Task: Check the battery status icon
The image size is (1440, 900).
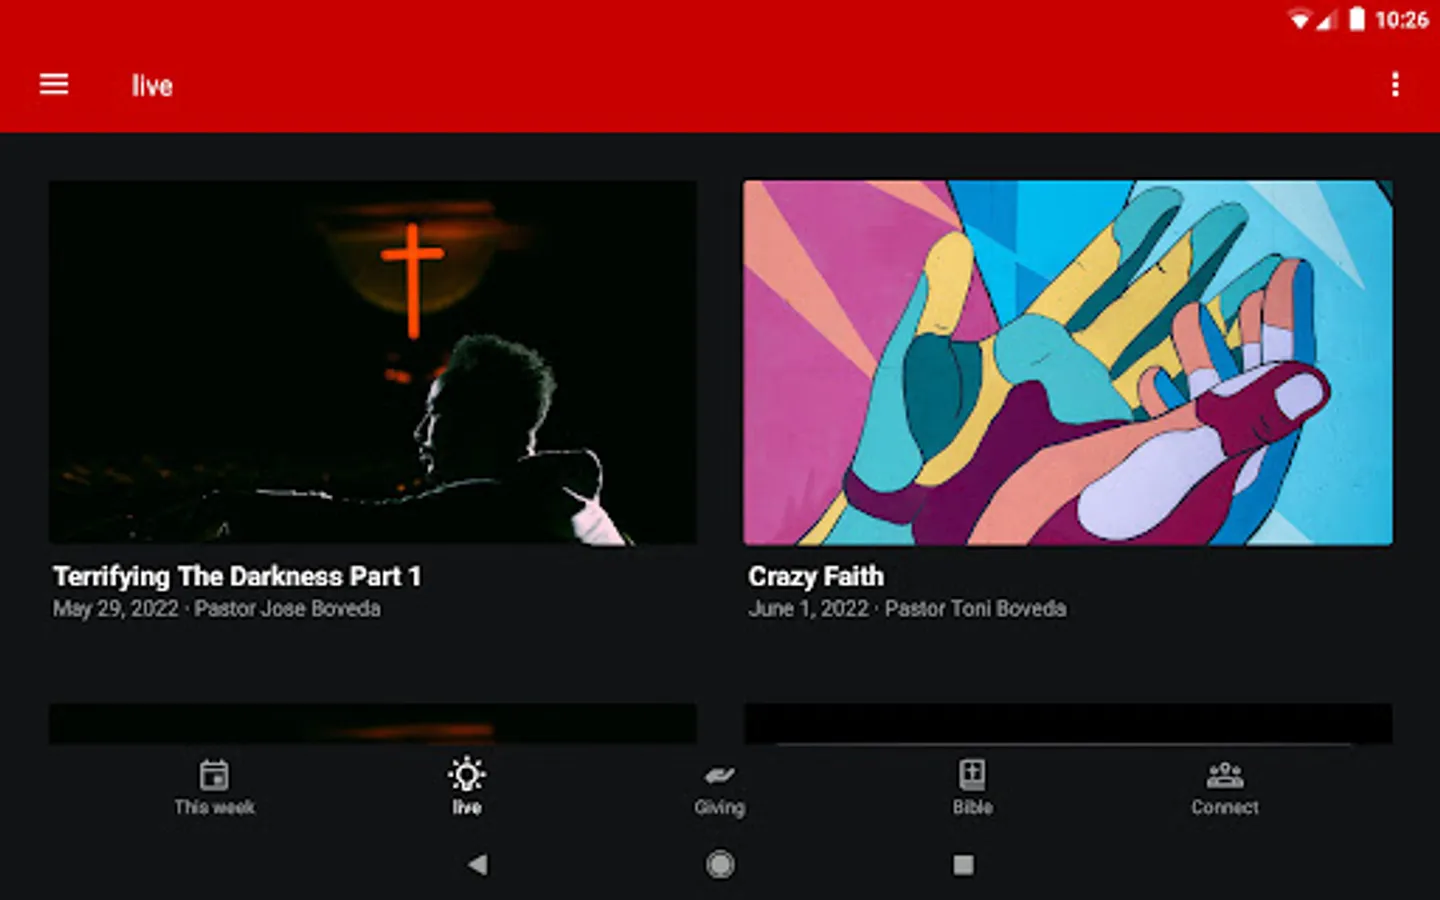Action: point(1357,19)
